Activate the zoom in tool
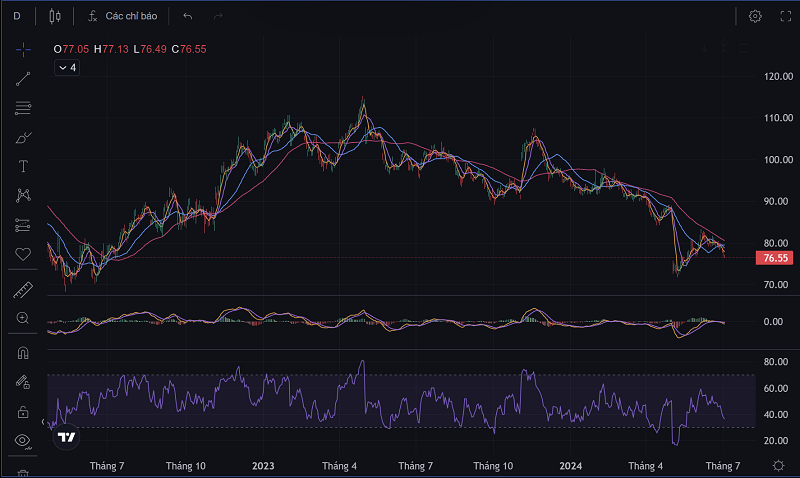 (23, 318)
